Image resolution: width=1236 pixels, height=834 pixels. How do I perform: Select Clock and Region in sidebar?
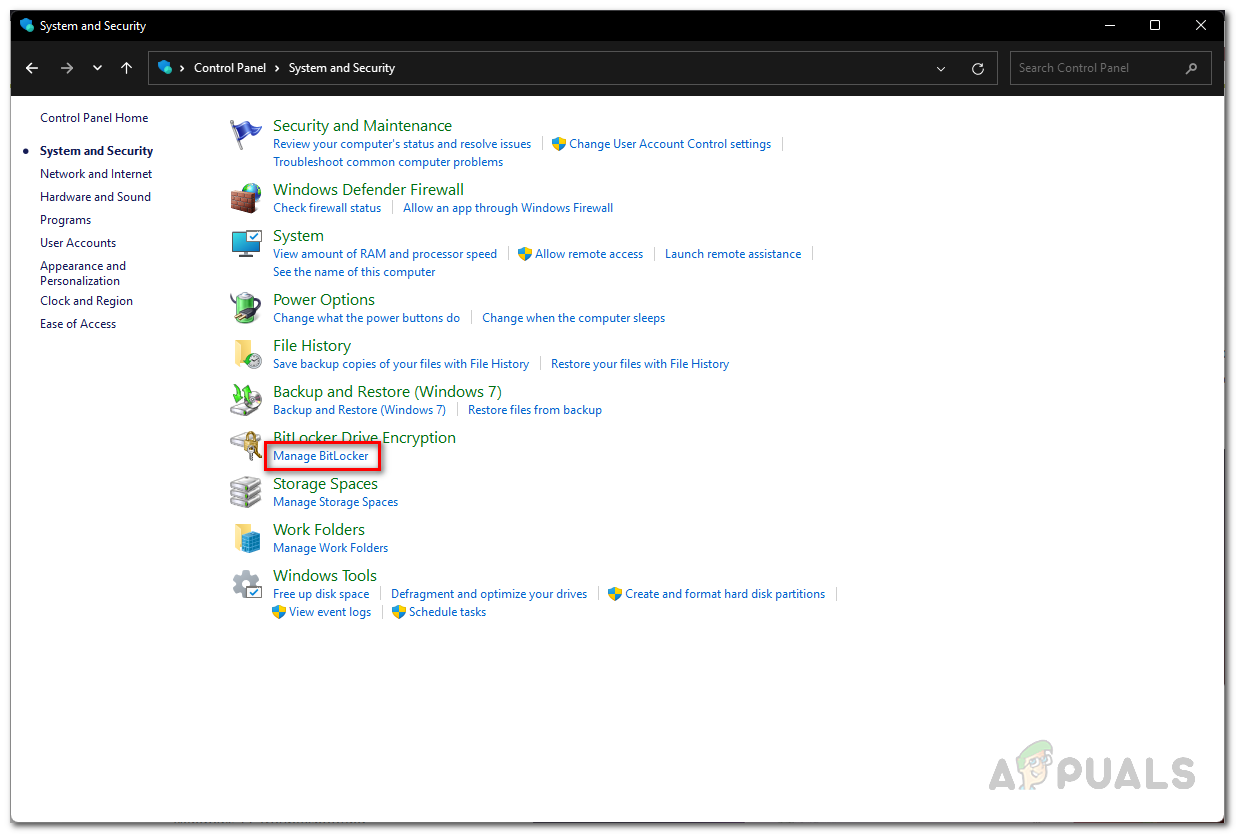86,301
